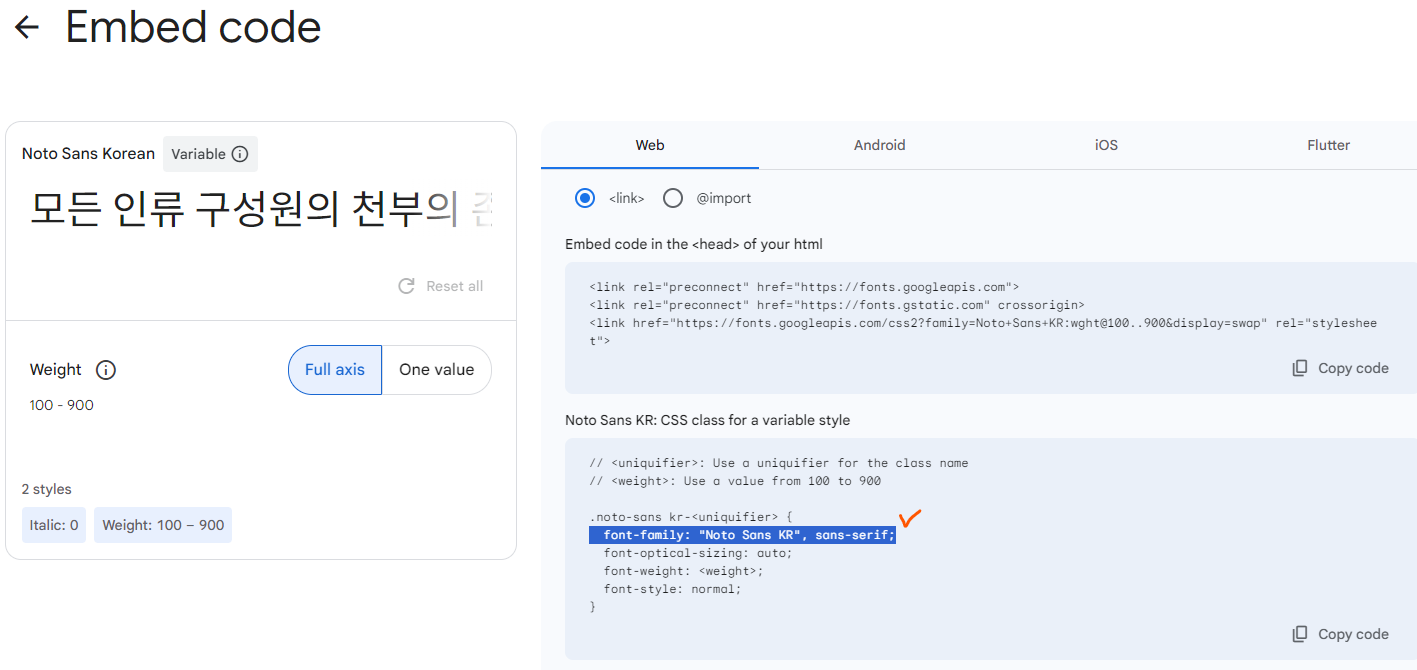Select the <link> radio button

[x=585, y=198]
